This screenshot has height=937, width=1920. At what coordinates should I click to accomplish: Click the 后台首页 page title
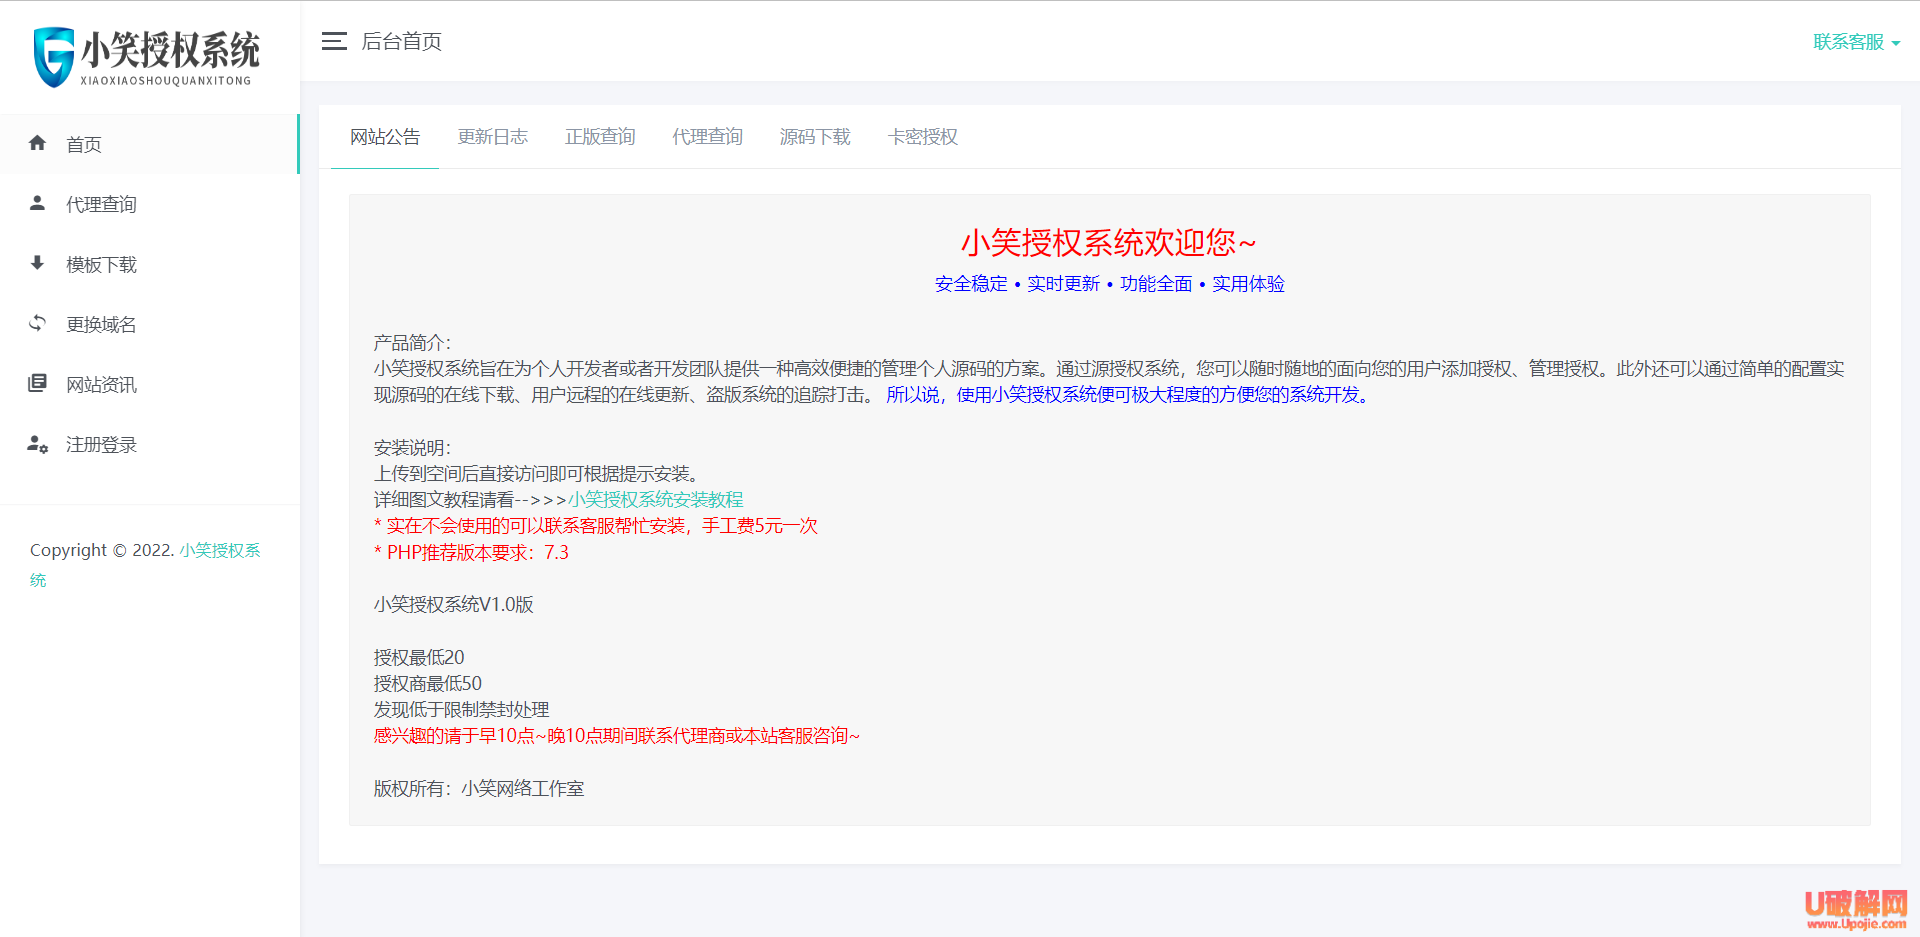pyautogui.click(x=401, y=41)
